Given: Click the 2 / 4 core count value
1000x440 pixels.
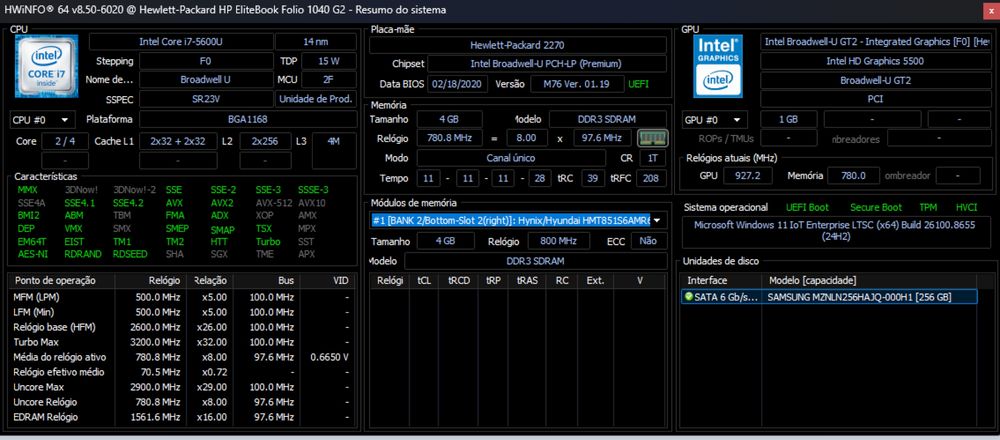Looking at the screenshot, I should pos(65,142).
